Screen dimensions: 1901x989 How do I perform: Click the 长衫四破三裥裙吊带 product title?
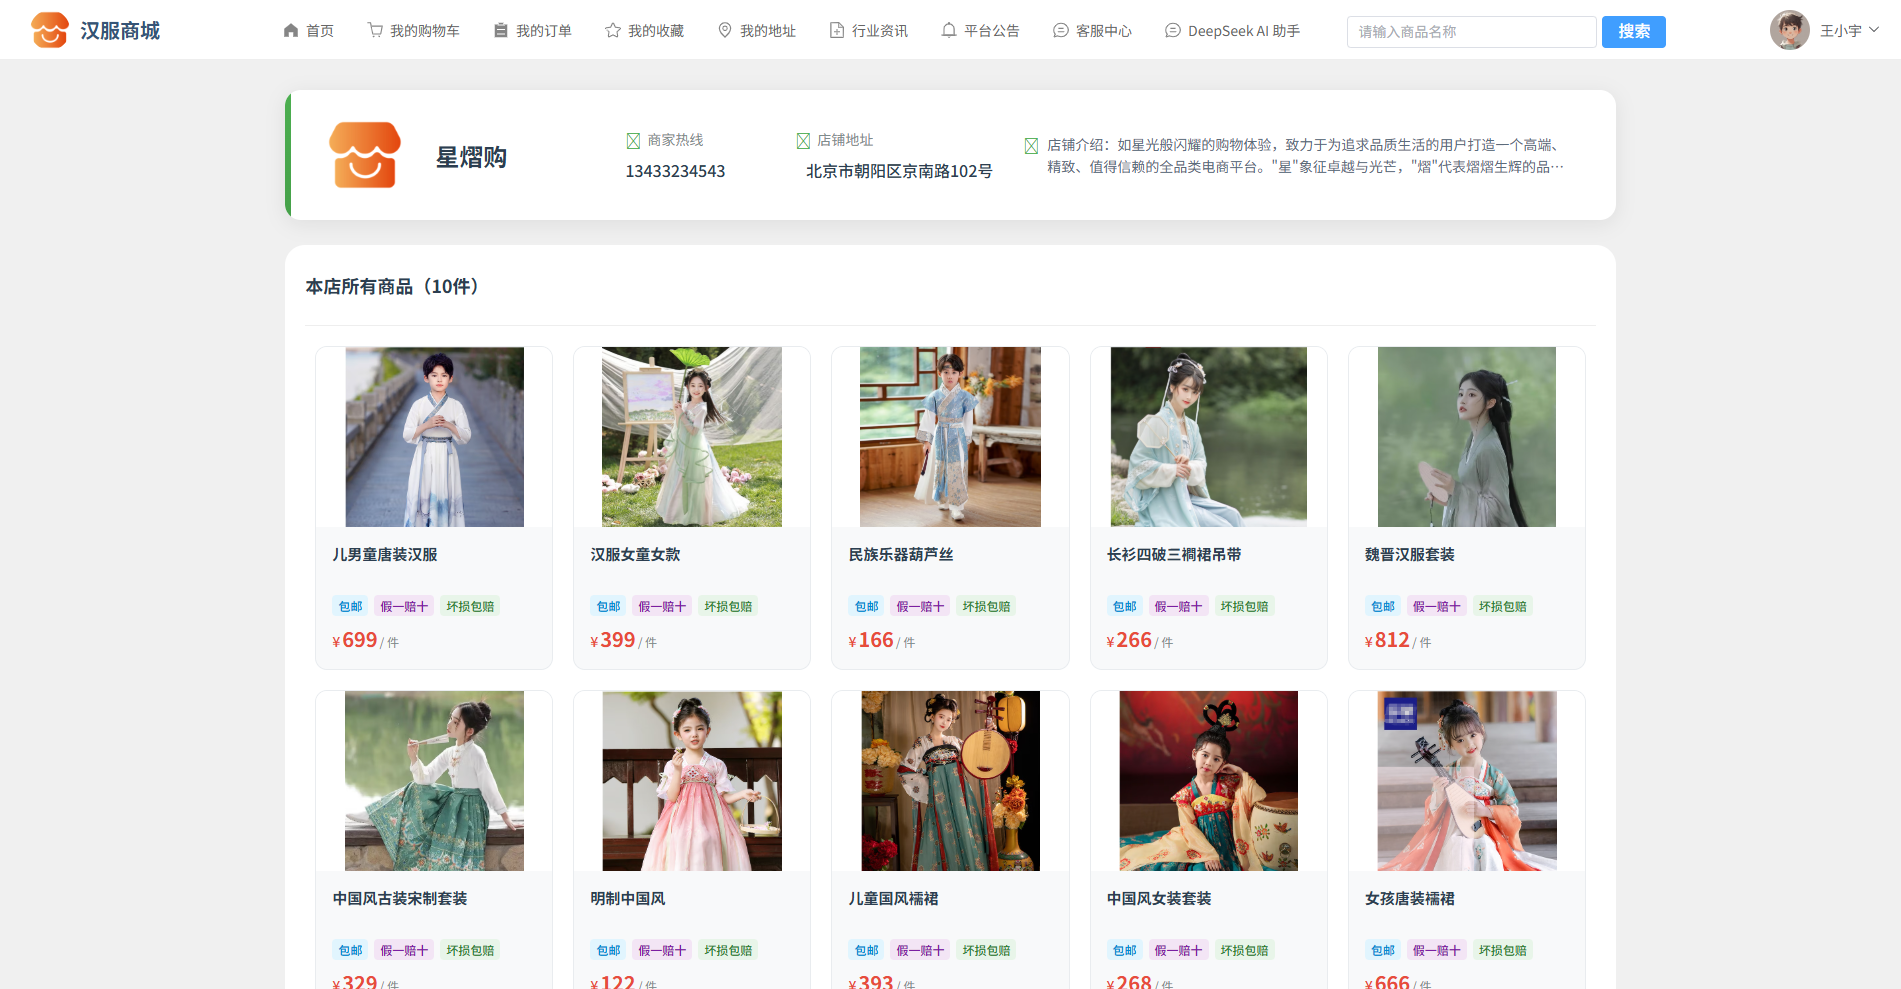pyautogui.click(x=1173, y=555)
